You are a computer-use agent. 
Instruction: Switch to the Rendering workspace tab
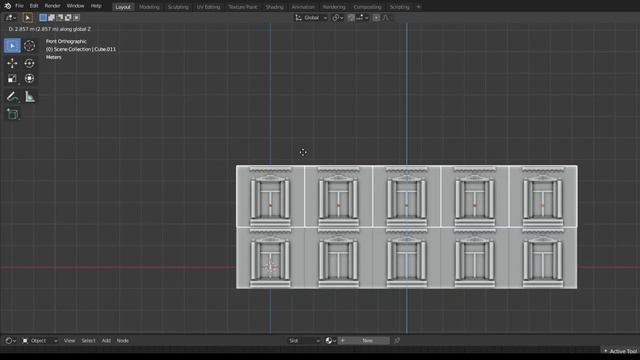click(x=334, y=7)
